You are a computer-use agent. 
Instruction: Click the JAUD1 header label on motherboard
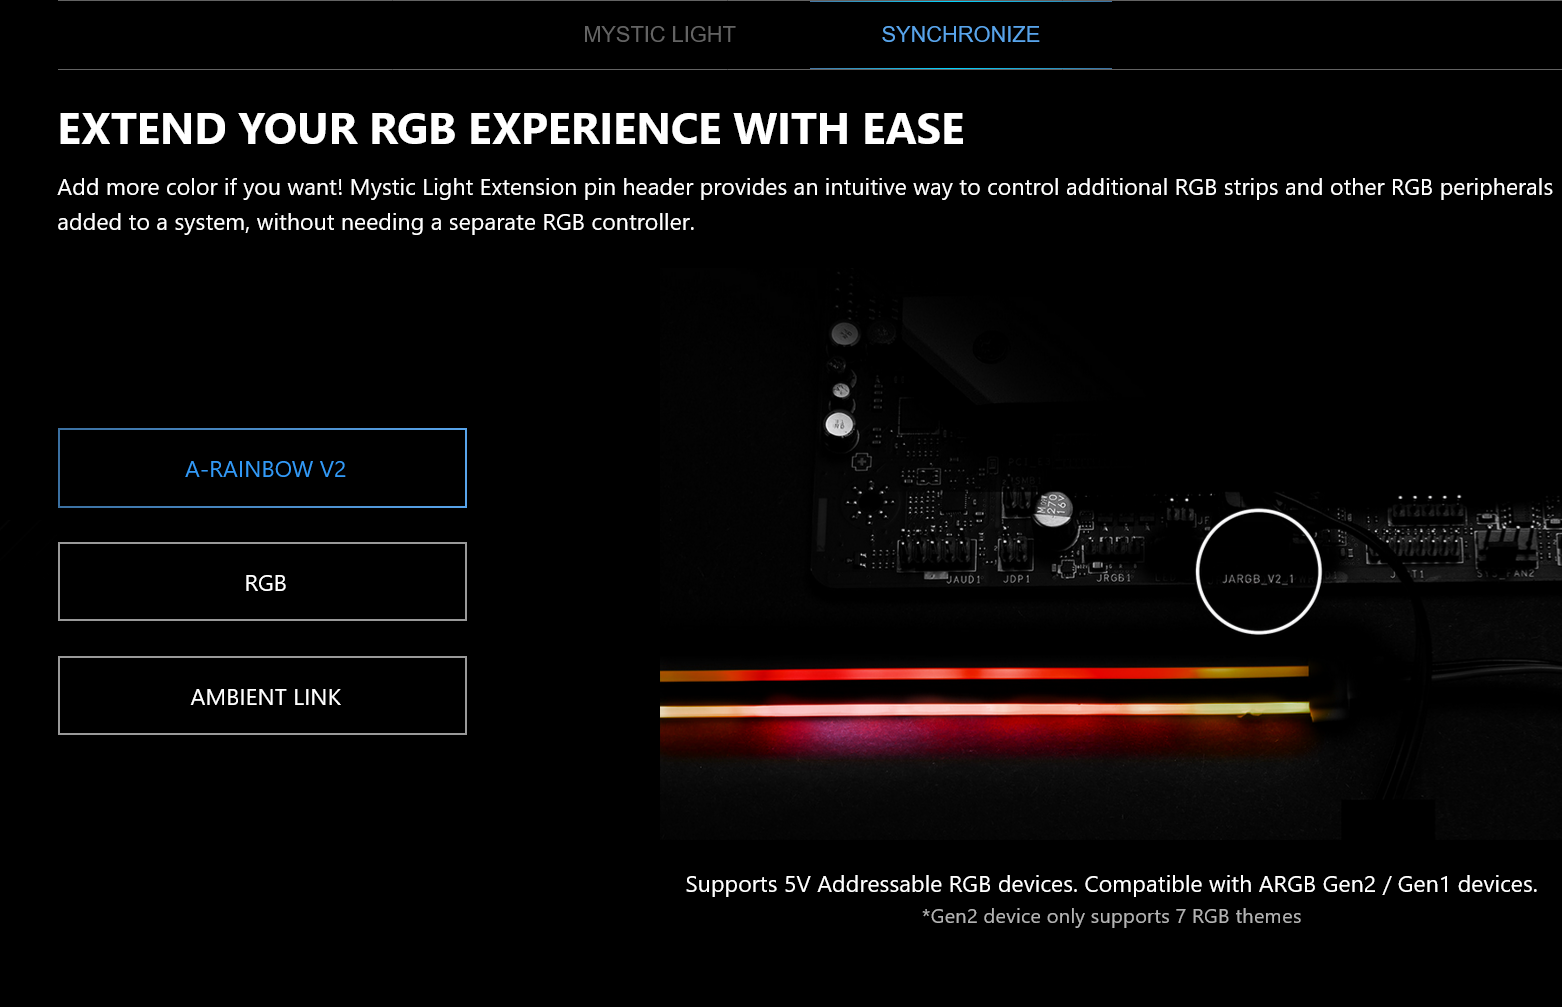tap(963, 579)
